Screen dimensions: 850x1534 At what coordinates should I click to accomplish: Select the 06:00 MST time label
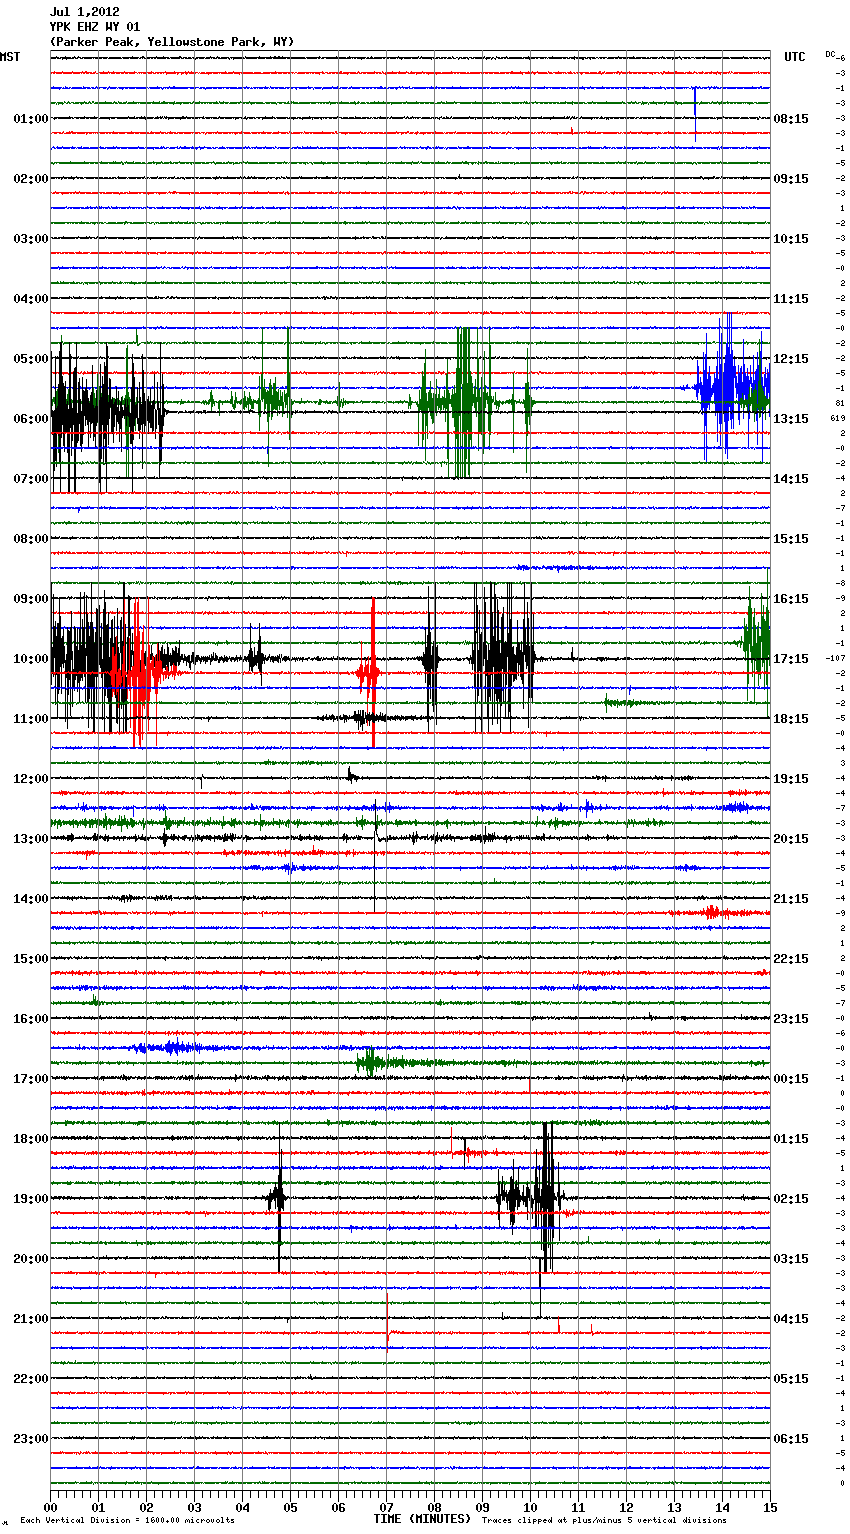point(30,419)
